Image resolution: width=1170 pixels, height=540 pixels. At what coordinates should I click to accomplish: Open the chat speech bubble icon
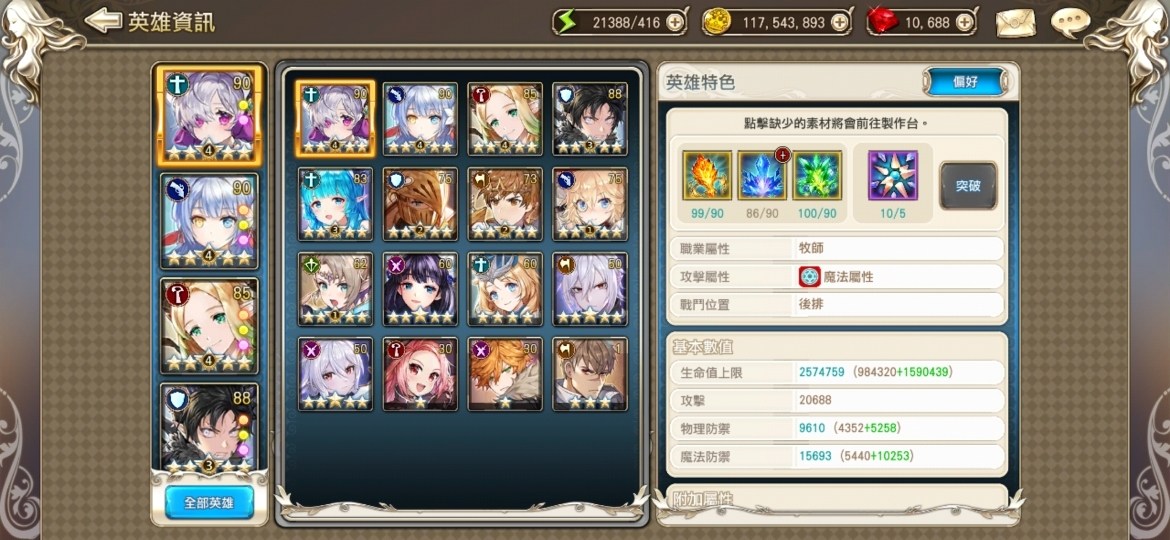click(1071, 22)
